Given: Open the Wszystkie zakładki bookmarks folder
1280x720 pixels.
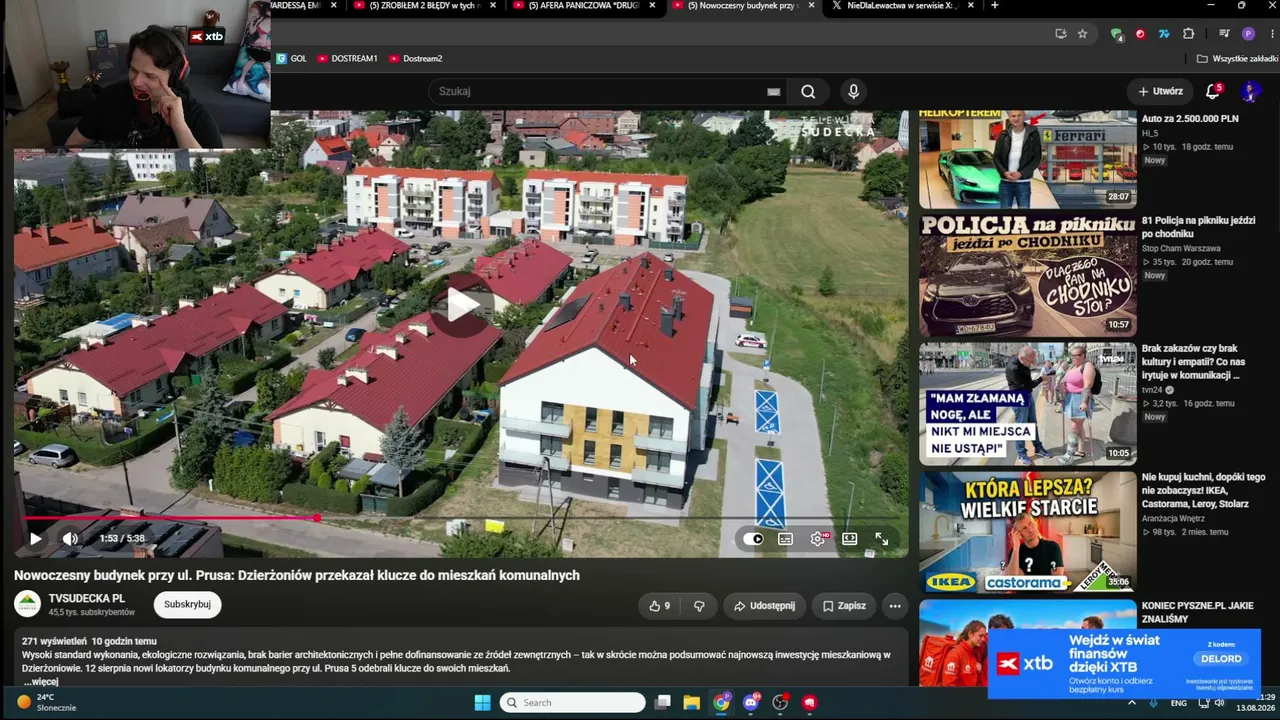Looking at the screenshot, I should 1237,59.
